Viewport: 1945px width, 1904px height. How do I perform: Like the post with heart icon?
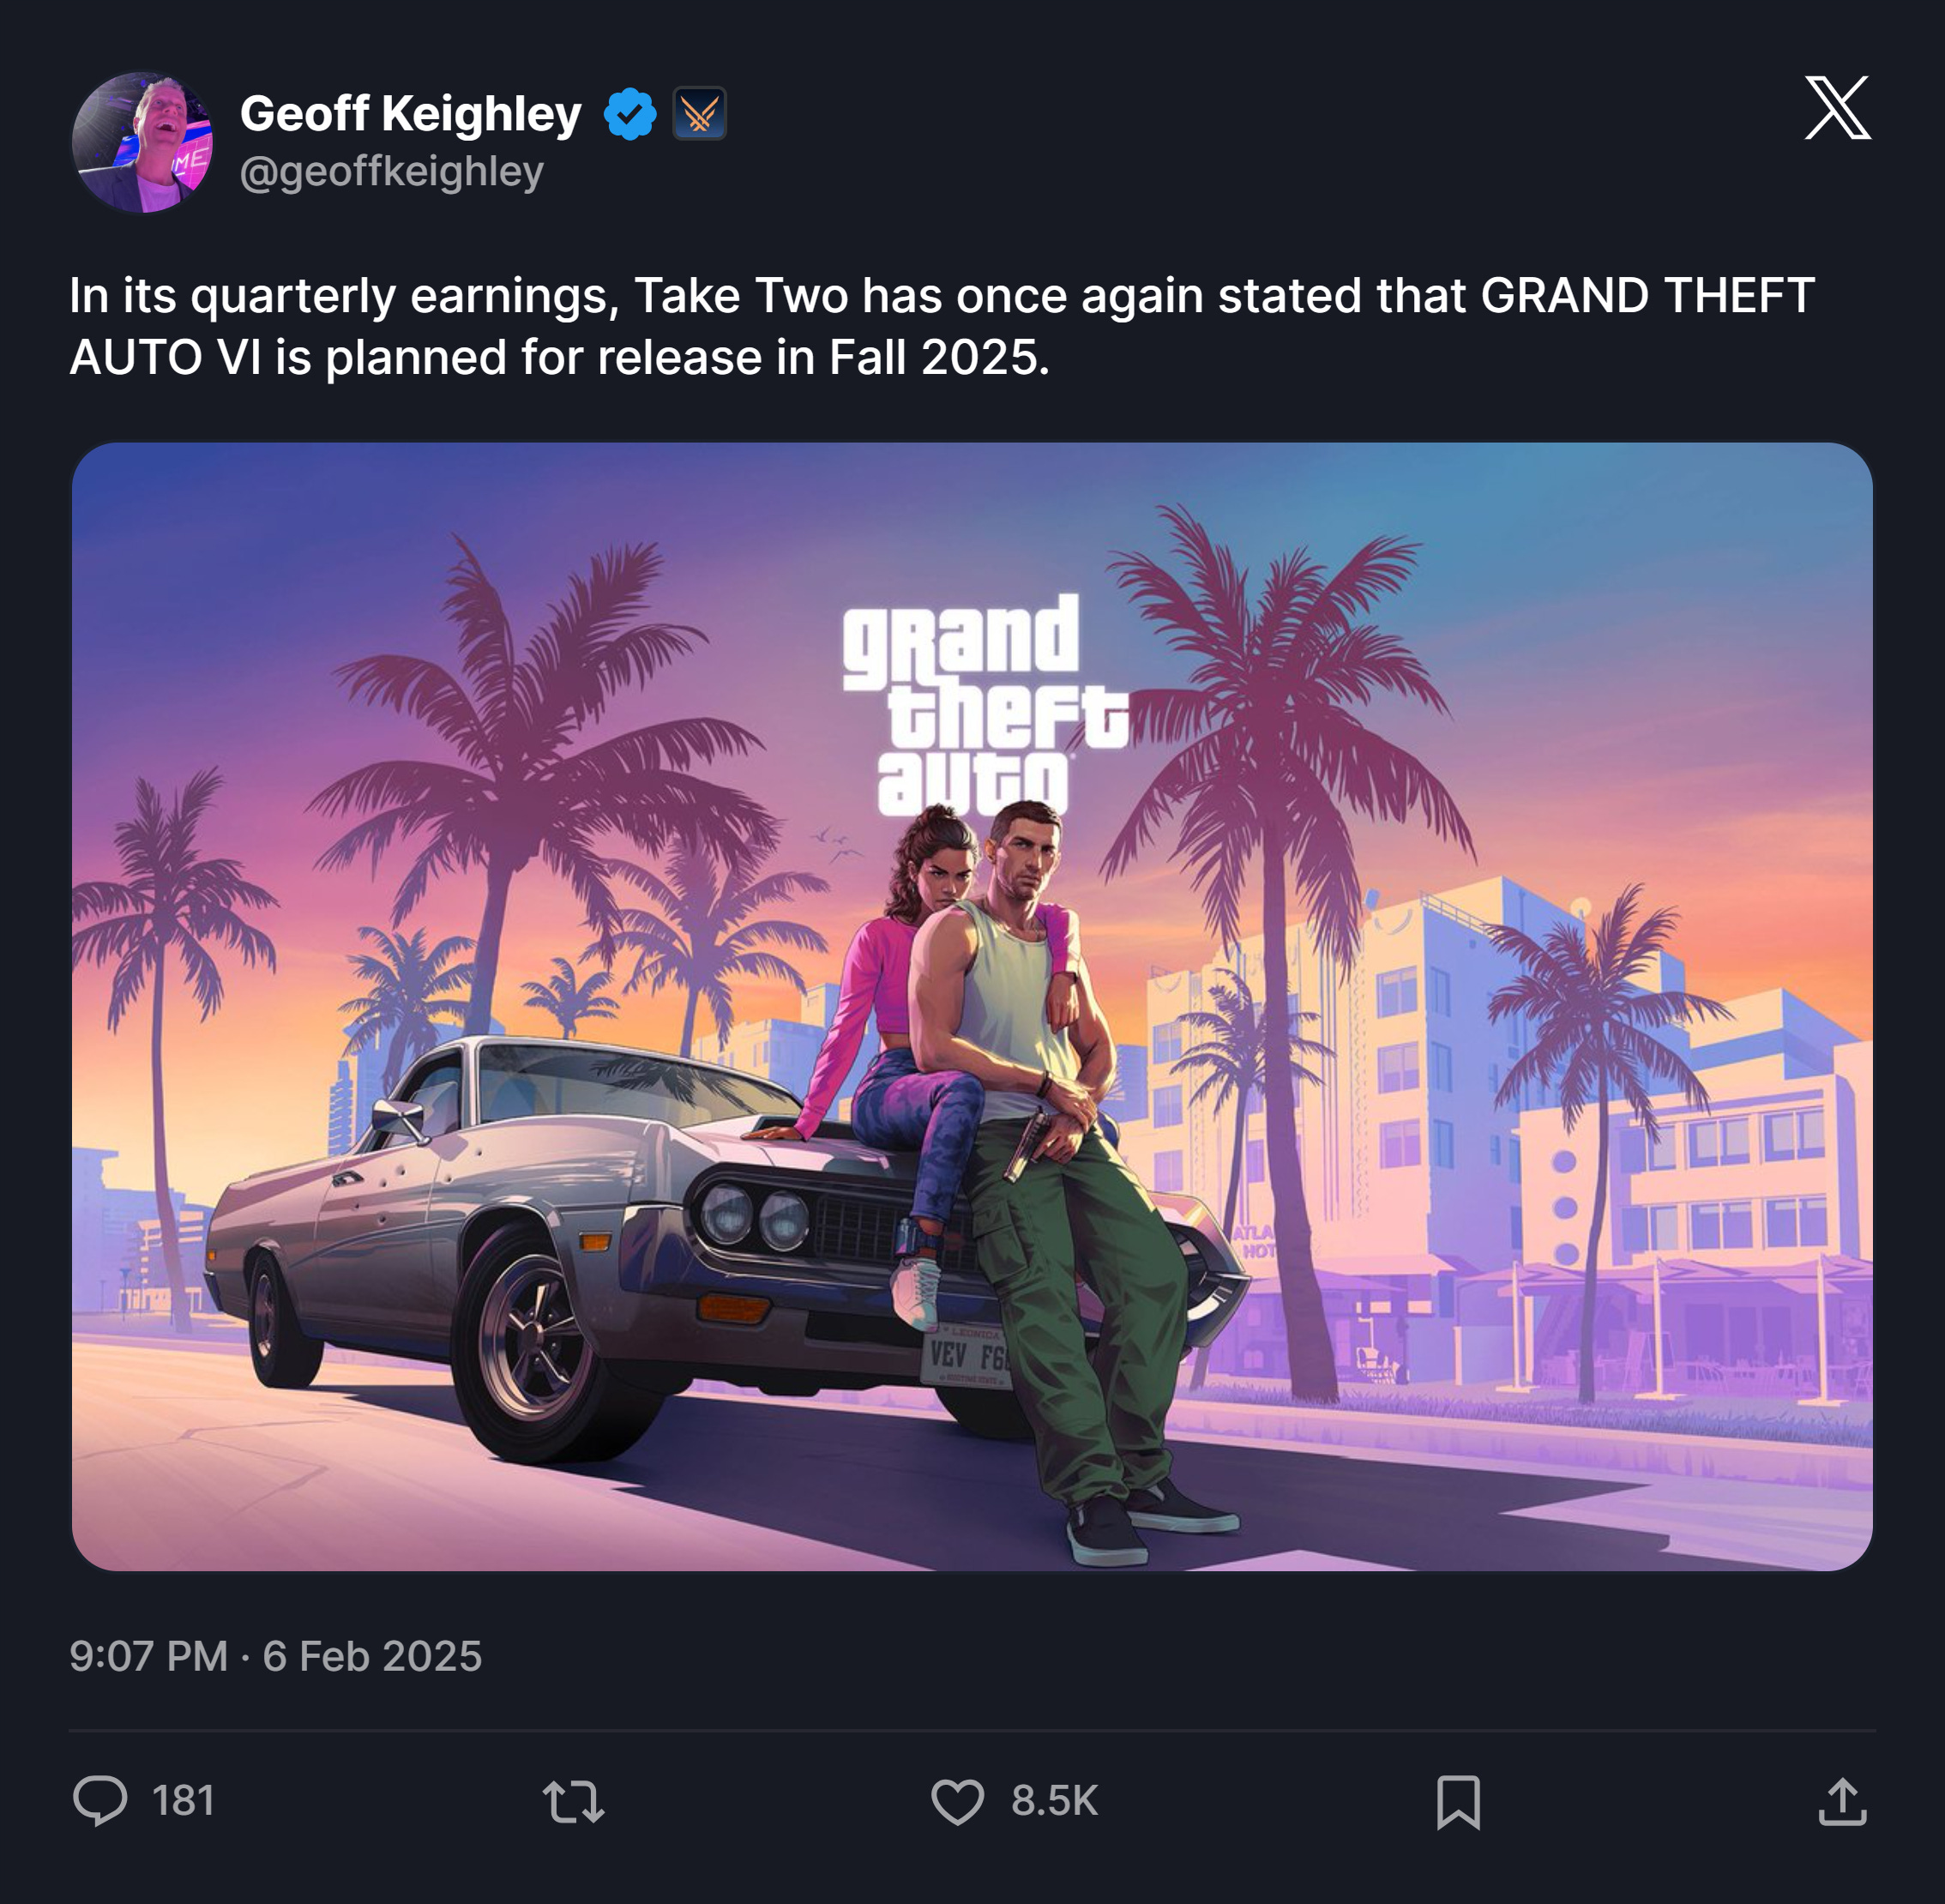pyautogui.click(x=957, y=1801)
